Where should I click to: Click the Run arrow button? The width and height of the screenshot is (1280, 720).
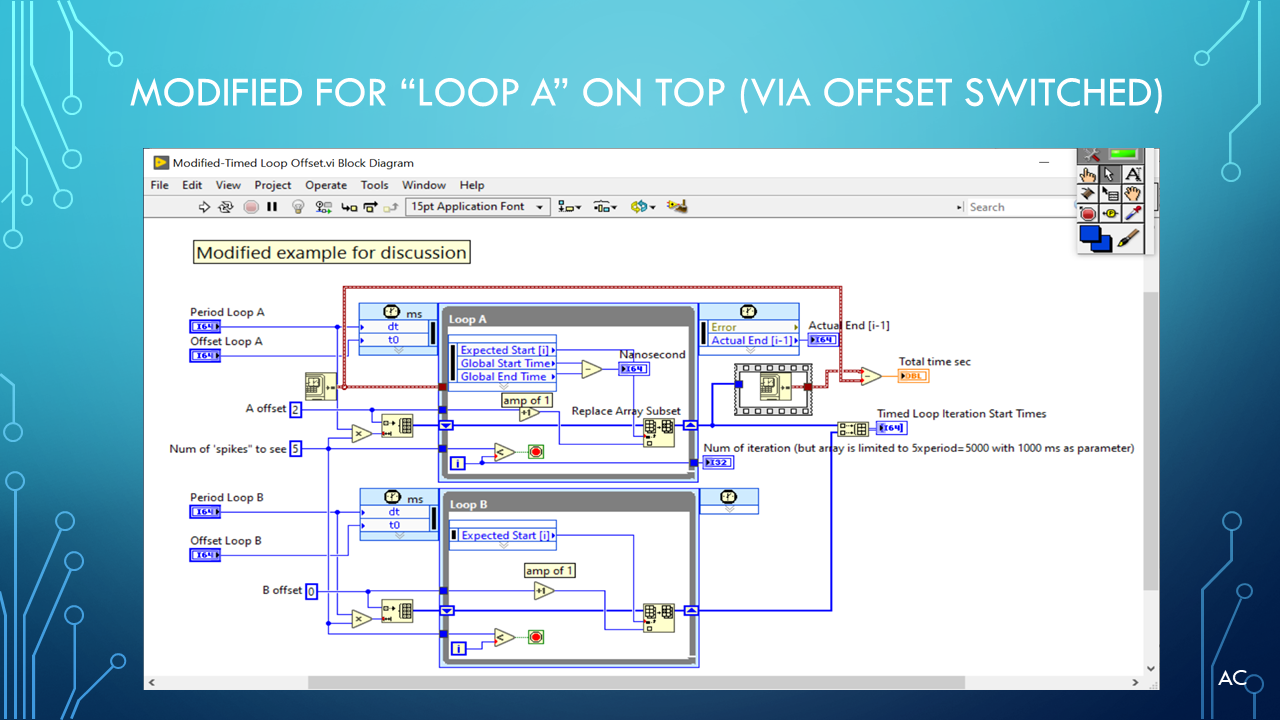(x=204, y=207)
